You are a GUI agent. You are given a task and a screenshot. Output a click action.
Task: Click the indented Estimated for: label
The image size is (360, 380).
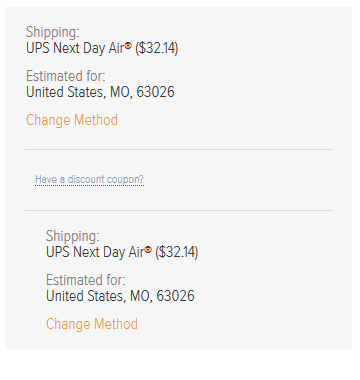[86, 280]
